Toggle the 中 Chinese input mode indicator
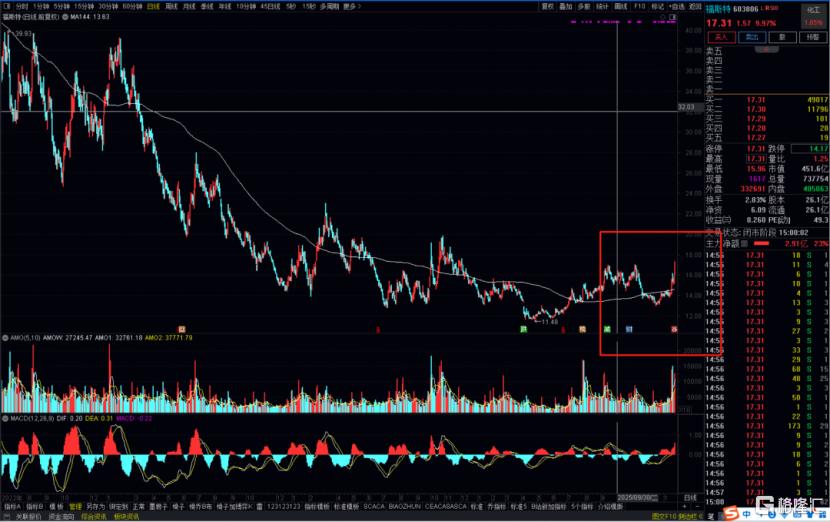This screenshot has width=830, height=522. click(746, 514)
